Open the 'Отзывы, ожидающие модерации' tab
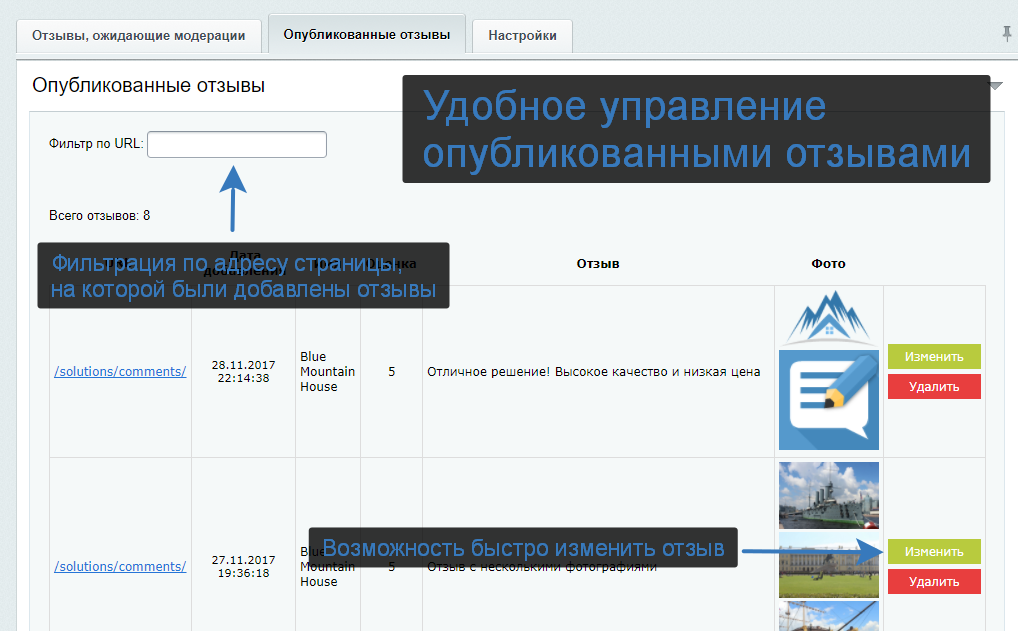This screenshot has height=631, width=1018. (x=138, y=35)
